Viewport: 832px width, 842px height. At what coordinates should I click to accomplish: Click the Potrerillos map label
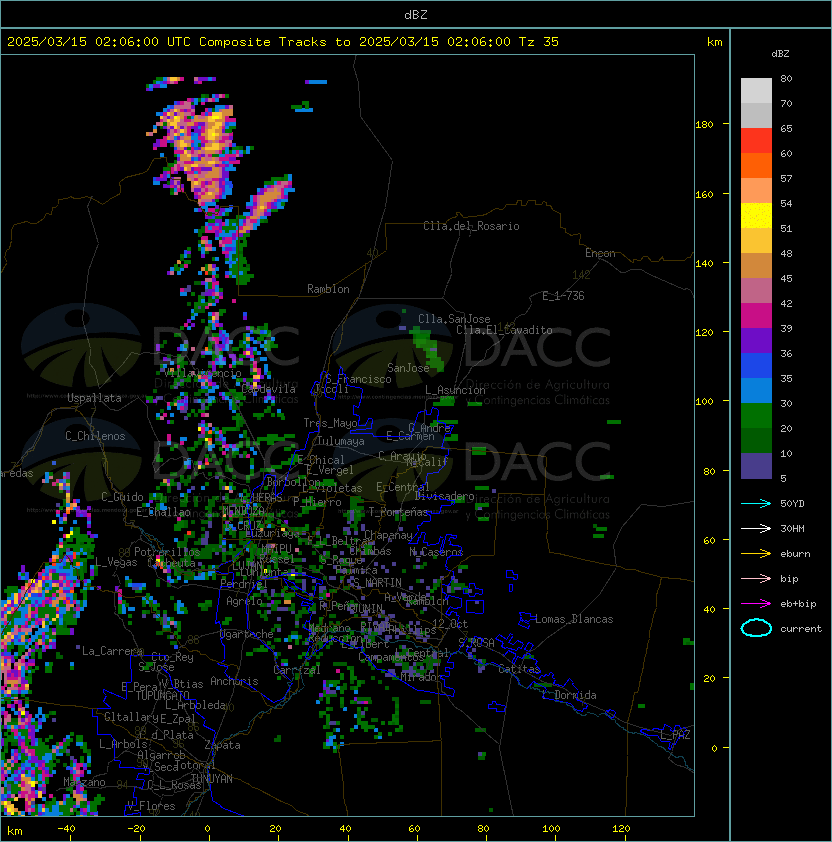(x=167, y=551)
